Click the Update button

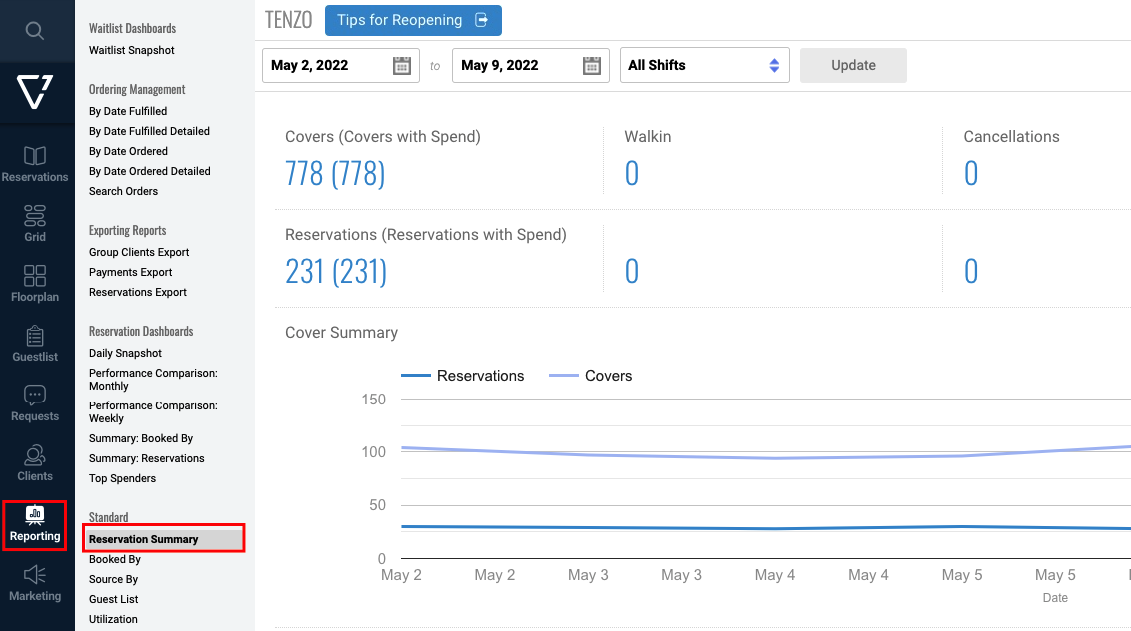pos(852,65)
